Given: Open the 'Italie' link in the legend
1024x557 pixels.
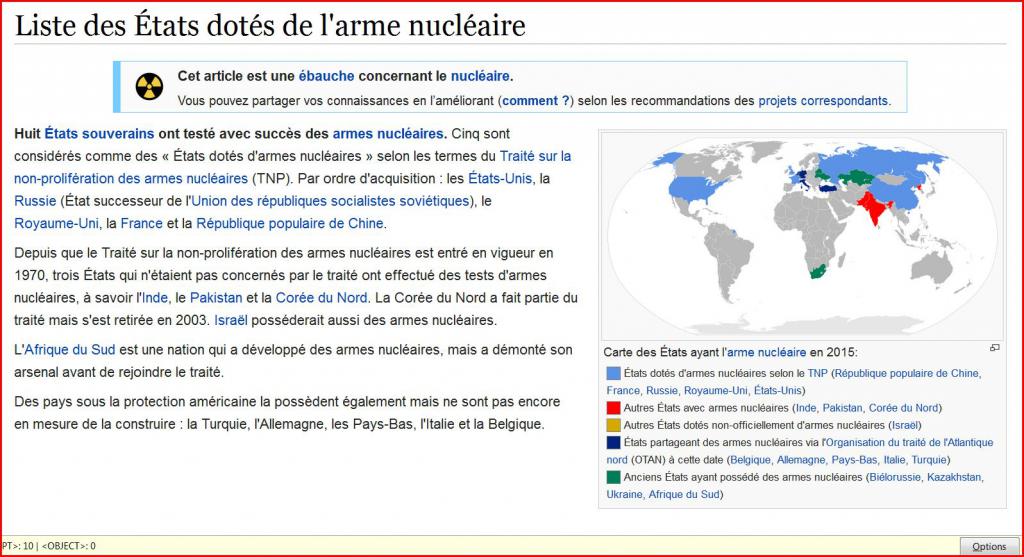Looking at the screenshot, I should [x=893, y=460].
